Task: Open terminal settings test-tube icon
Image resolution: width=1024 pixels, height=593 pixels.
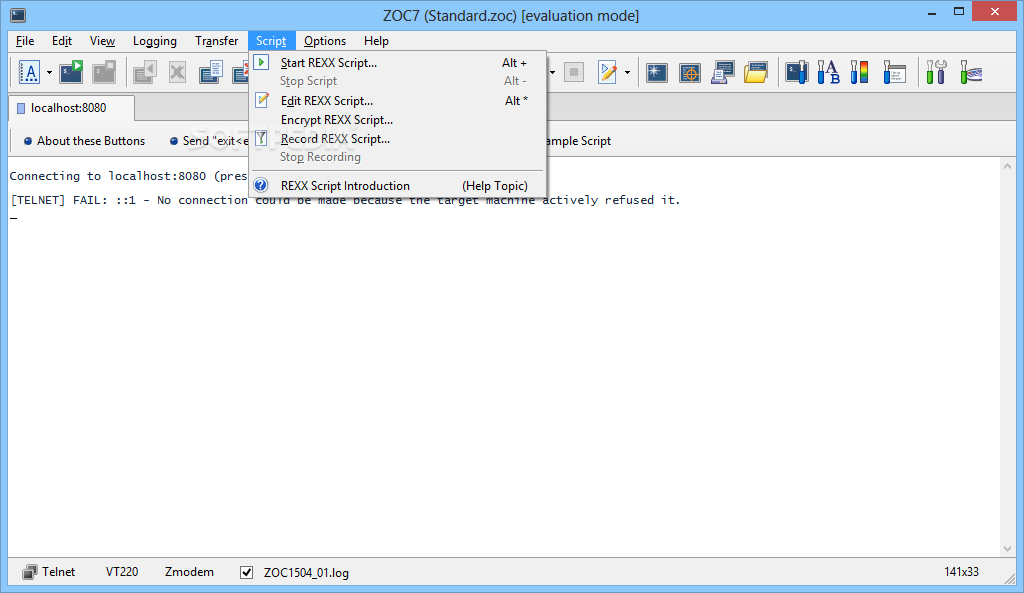Action: click(797, 72)
